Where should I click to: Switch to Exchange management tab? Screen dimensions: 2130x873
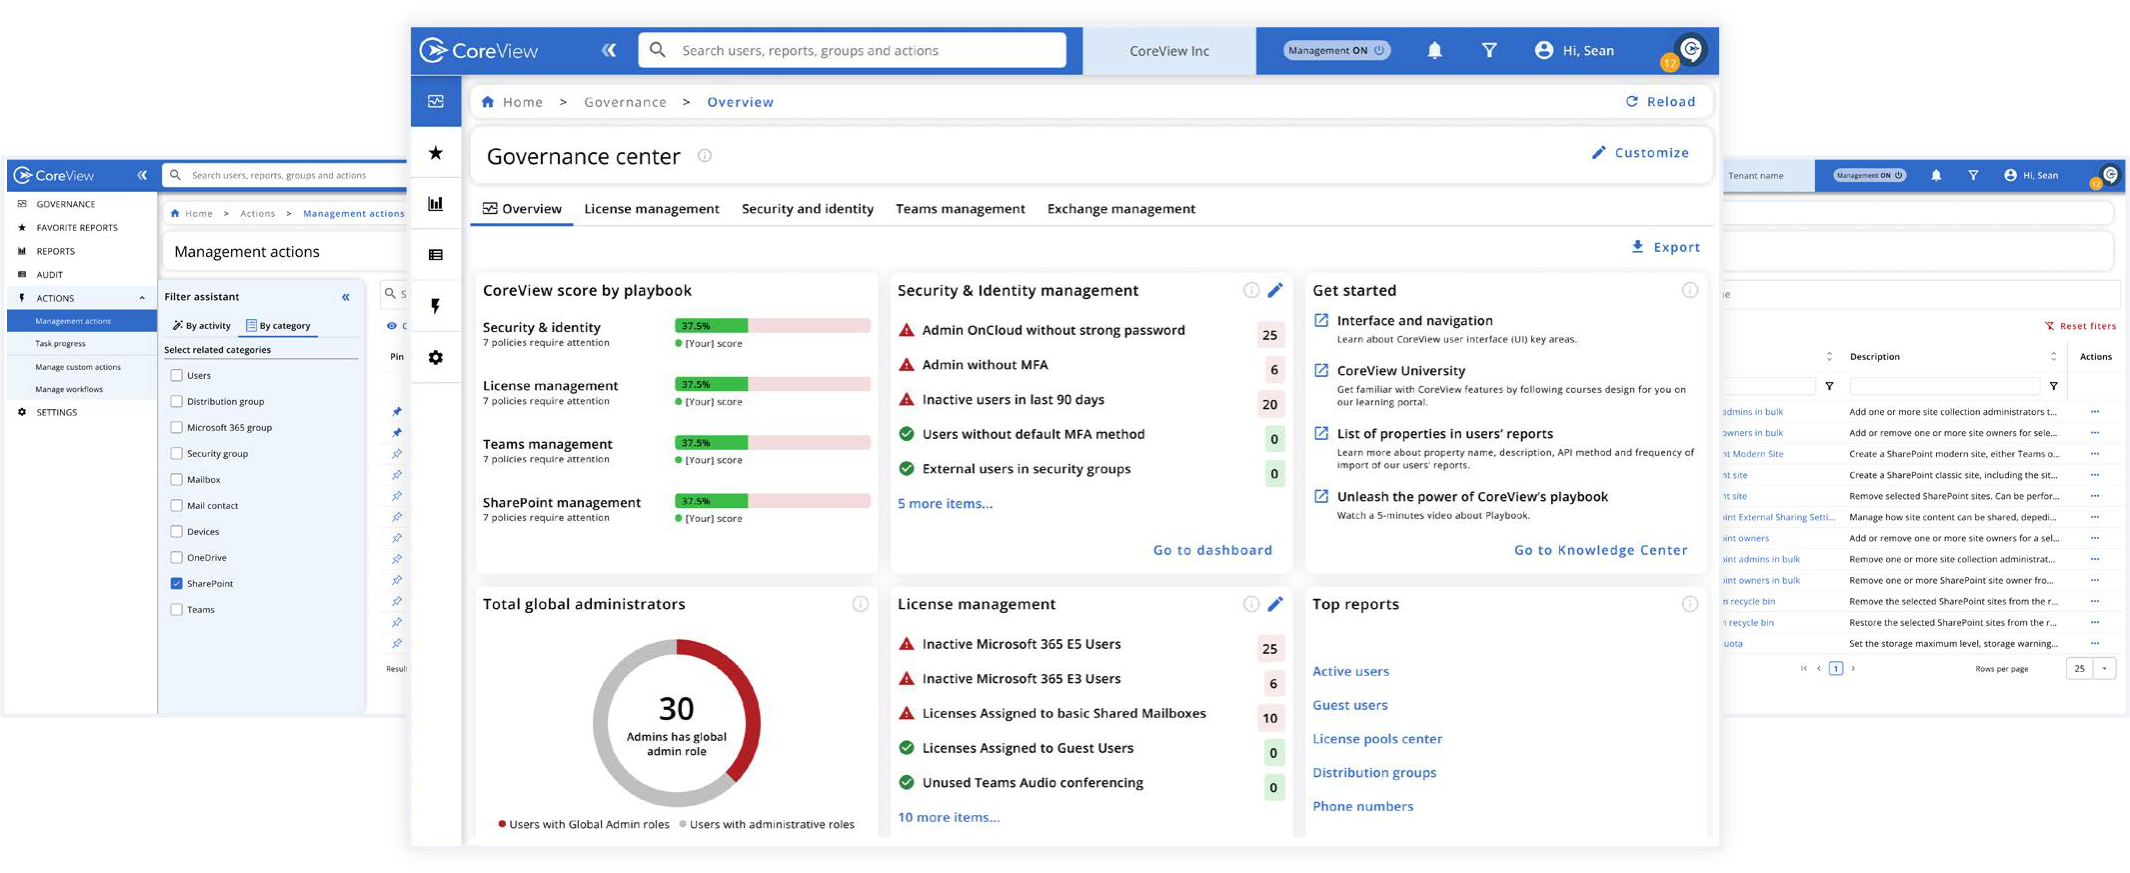[x=1121, y=209]
